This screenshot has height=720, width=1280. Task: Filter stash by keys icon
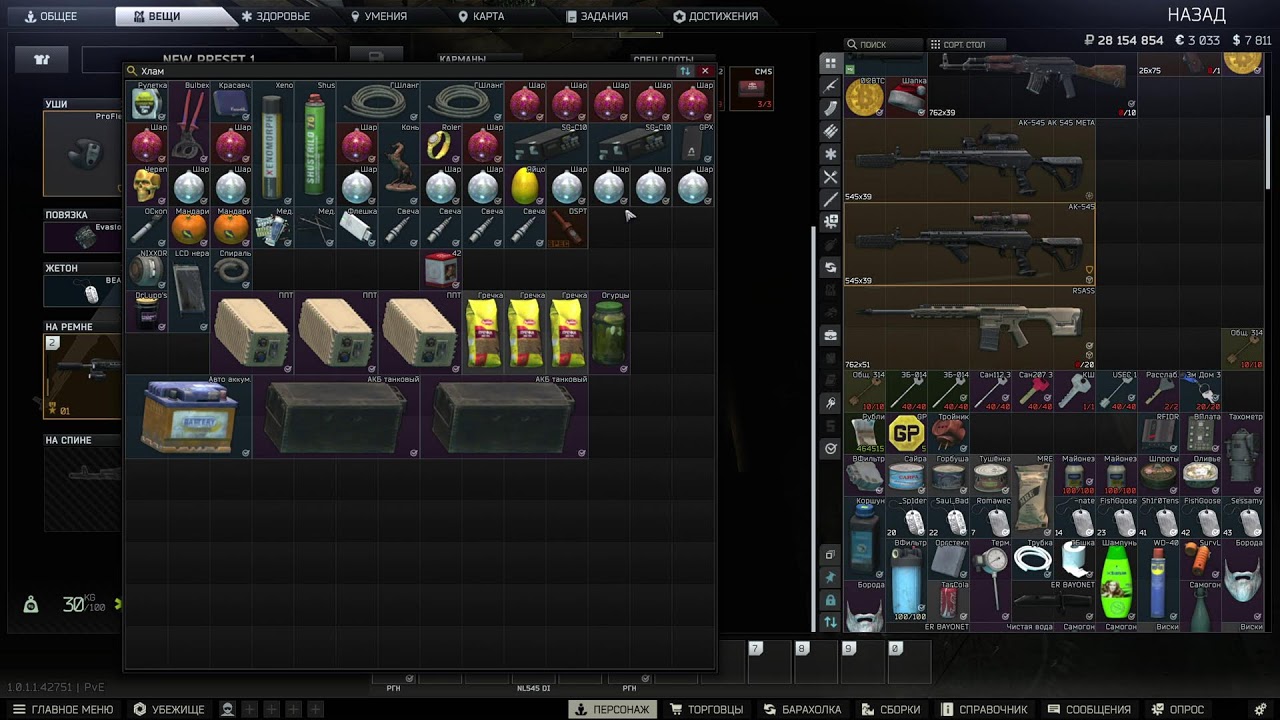pyautogui.click(x=830, y=403)
